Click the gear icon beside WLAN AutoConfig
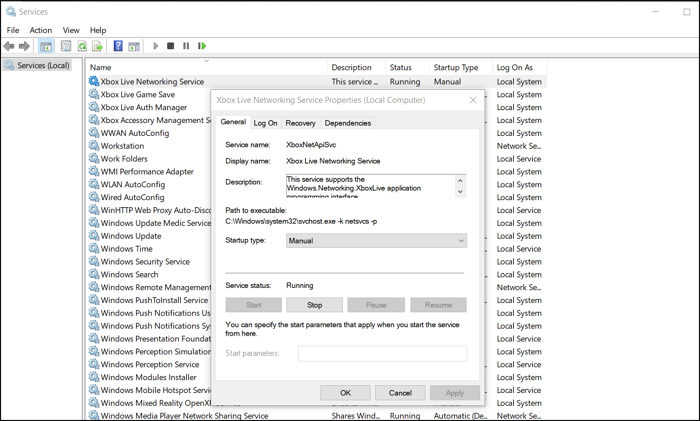 (x=94, y=184)
